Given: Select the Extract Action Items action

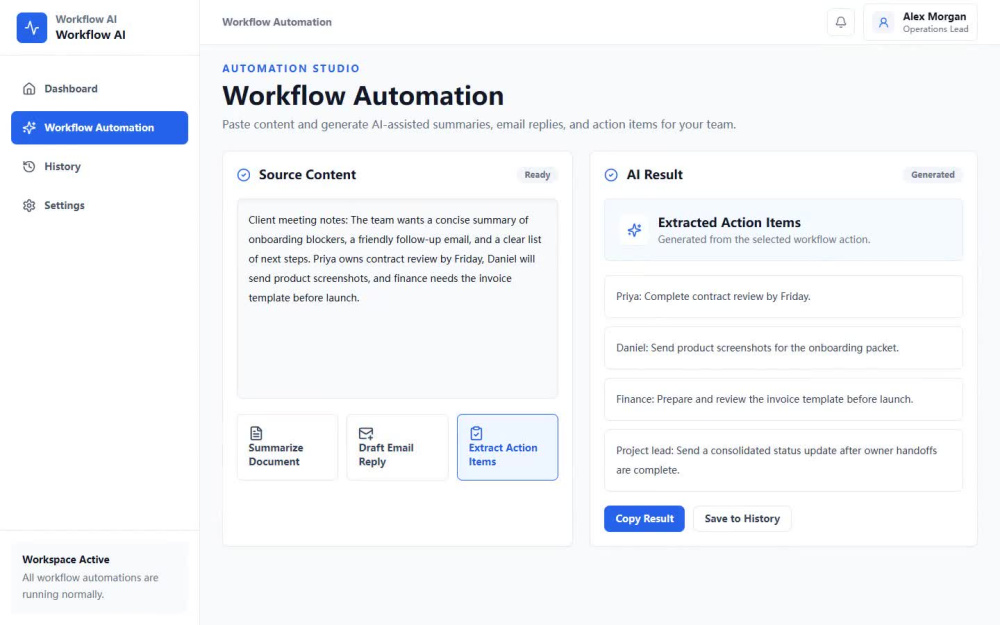Looking at the screenshot, I should pos(508,447).
